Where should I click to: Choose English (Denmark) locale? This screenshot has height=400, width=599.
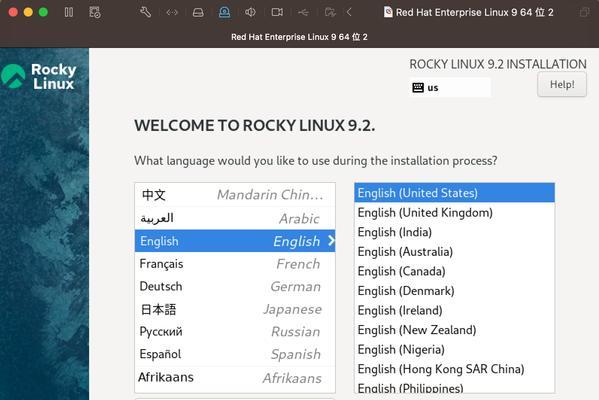455,291
